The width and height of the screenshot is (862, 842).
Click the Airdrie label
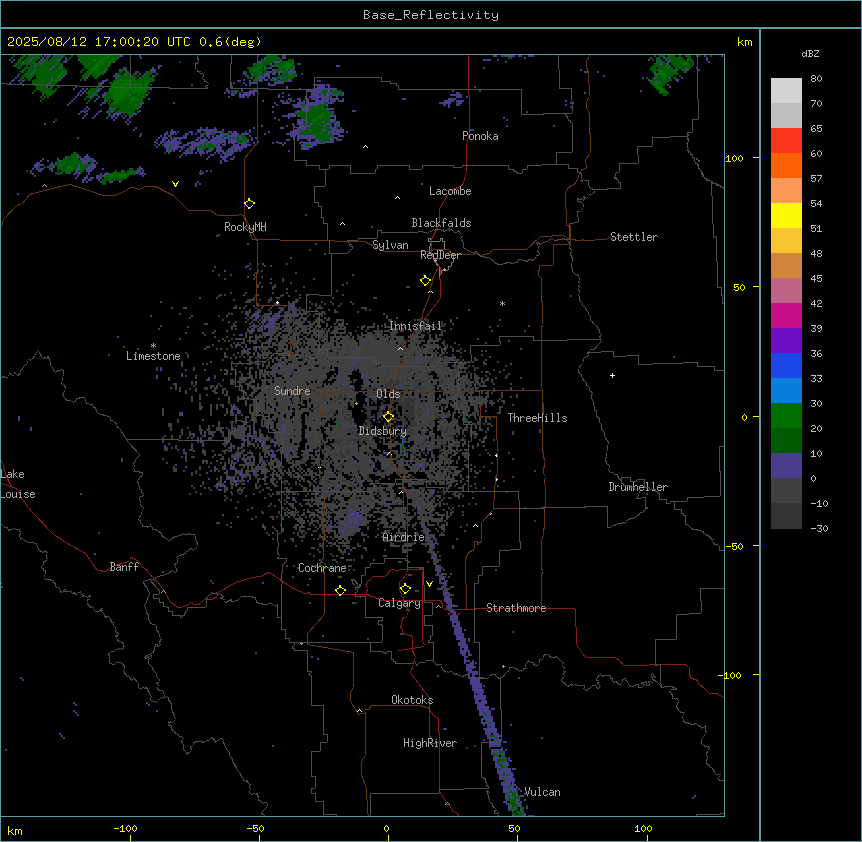coord(404,537)
